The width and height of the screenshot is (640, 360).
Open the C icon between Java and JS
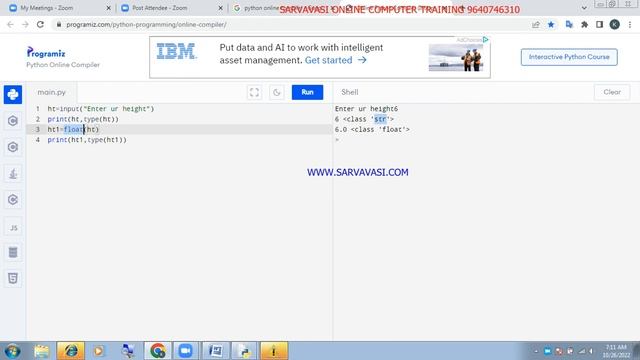(x=13, y=200)
